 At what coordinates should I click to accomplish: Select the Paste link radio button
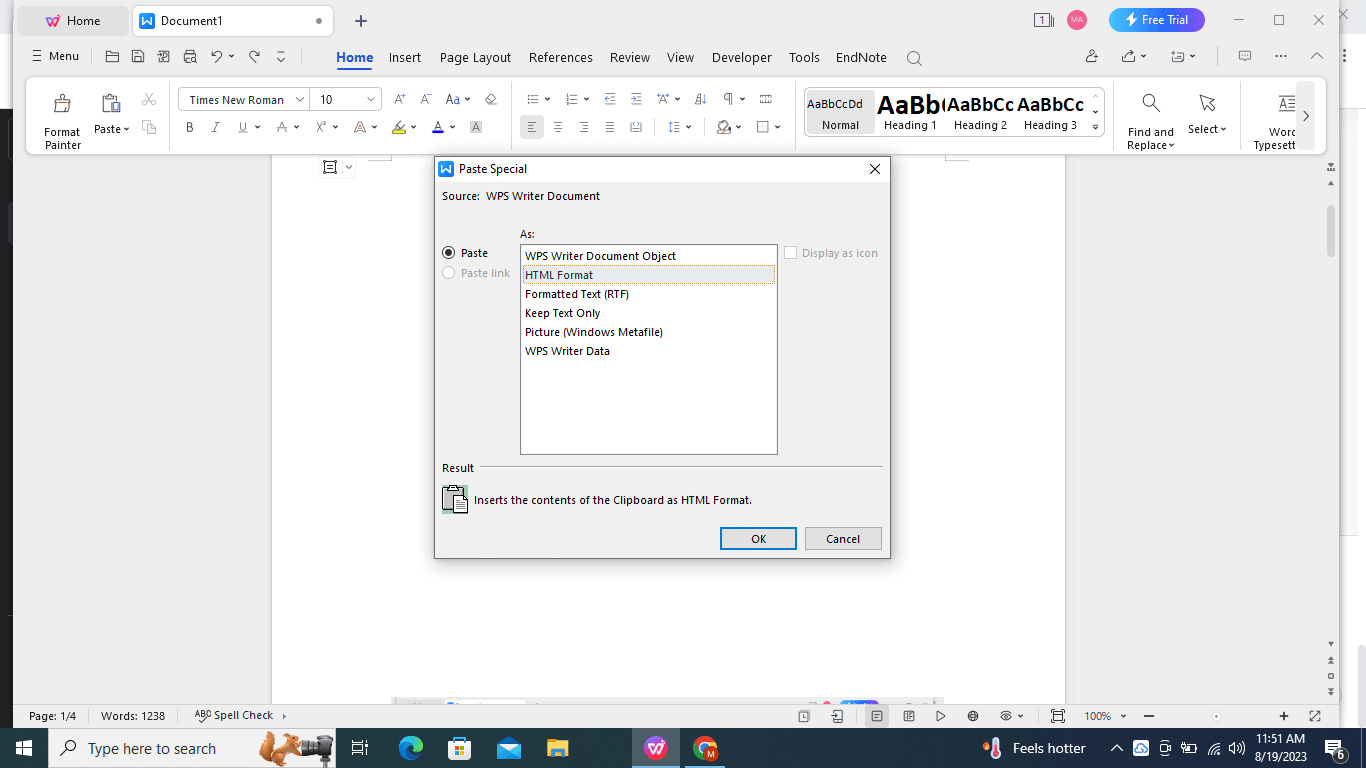(x=449, y=273)
